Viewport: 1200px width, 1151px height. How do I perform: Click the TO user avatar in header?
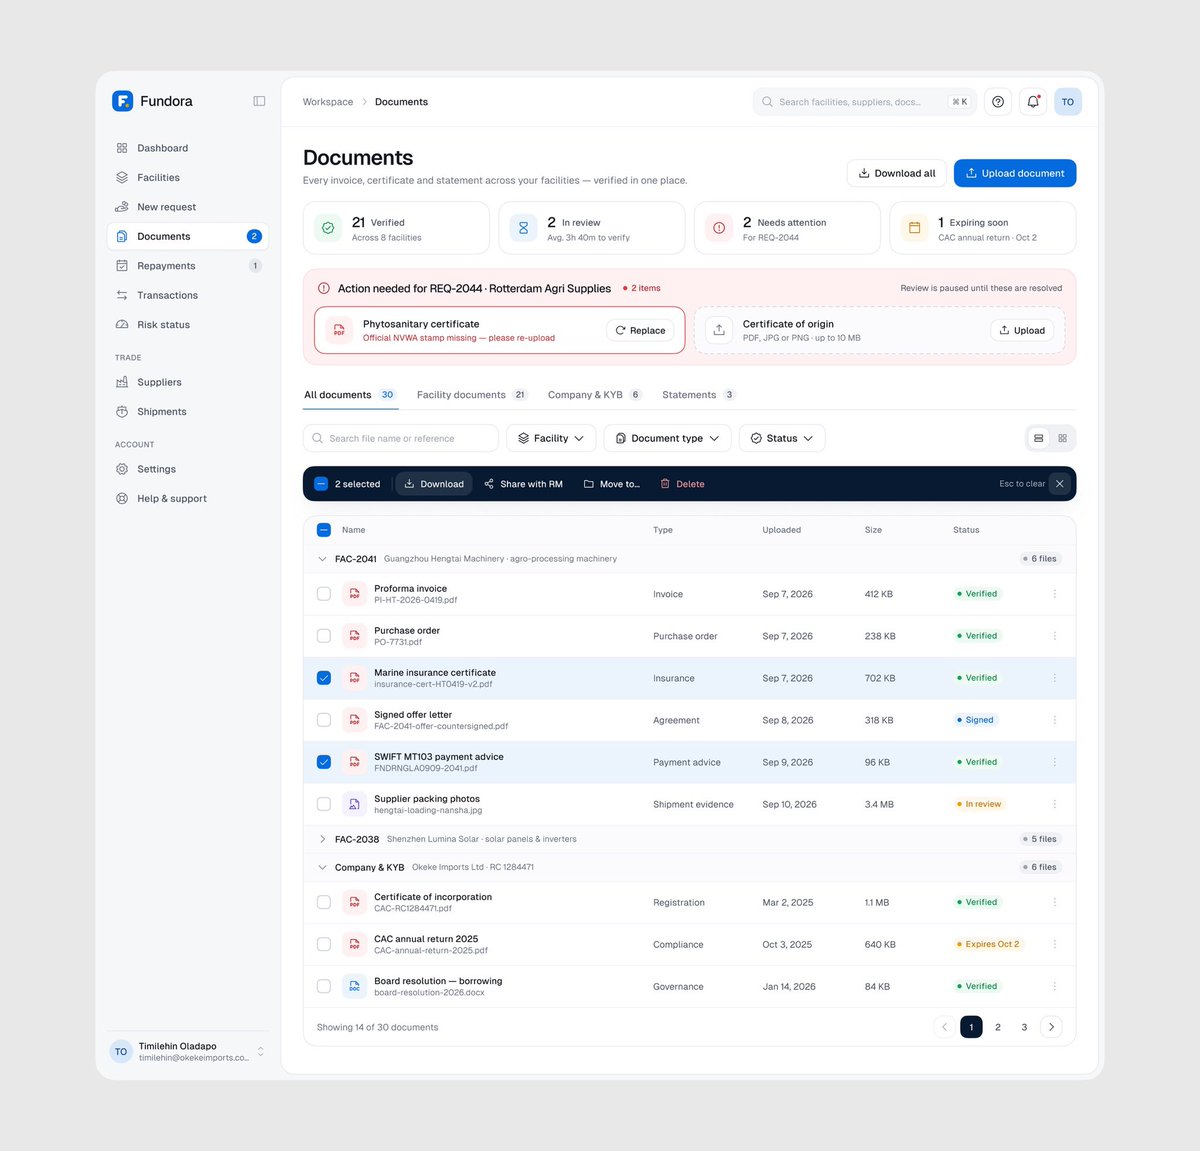[x=1068, y=102]
